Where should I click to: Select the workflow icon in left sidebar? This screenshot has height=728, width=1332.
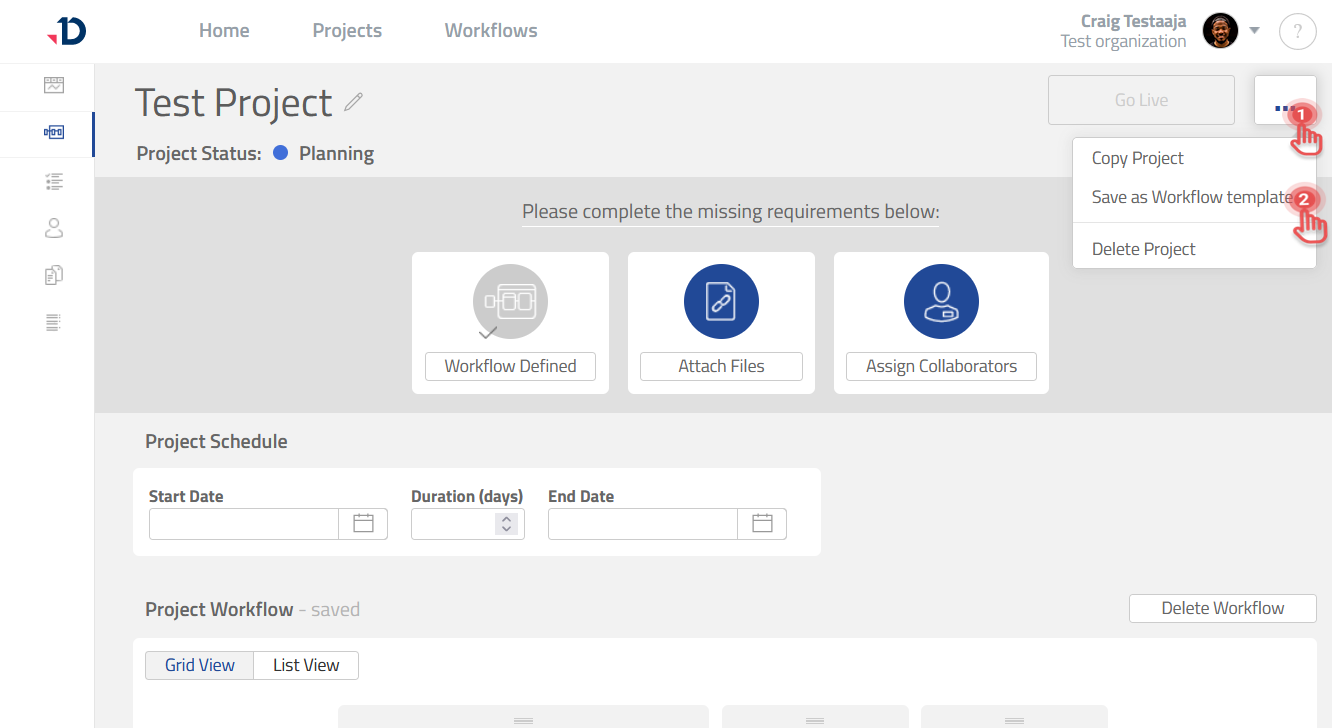pyautogui.click(x=54, y=133)
